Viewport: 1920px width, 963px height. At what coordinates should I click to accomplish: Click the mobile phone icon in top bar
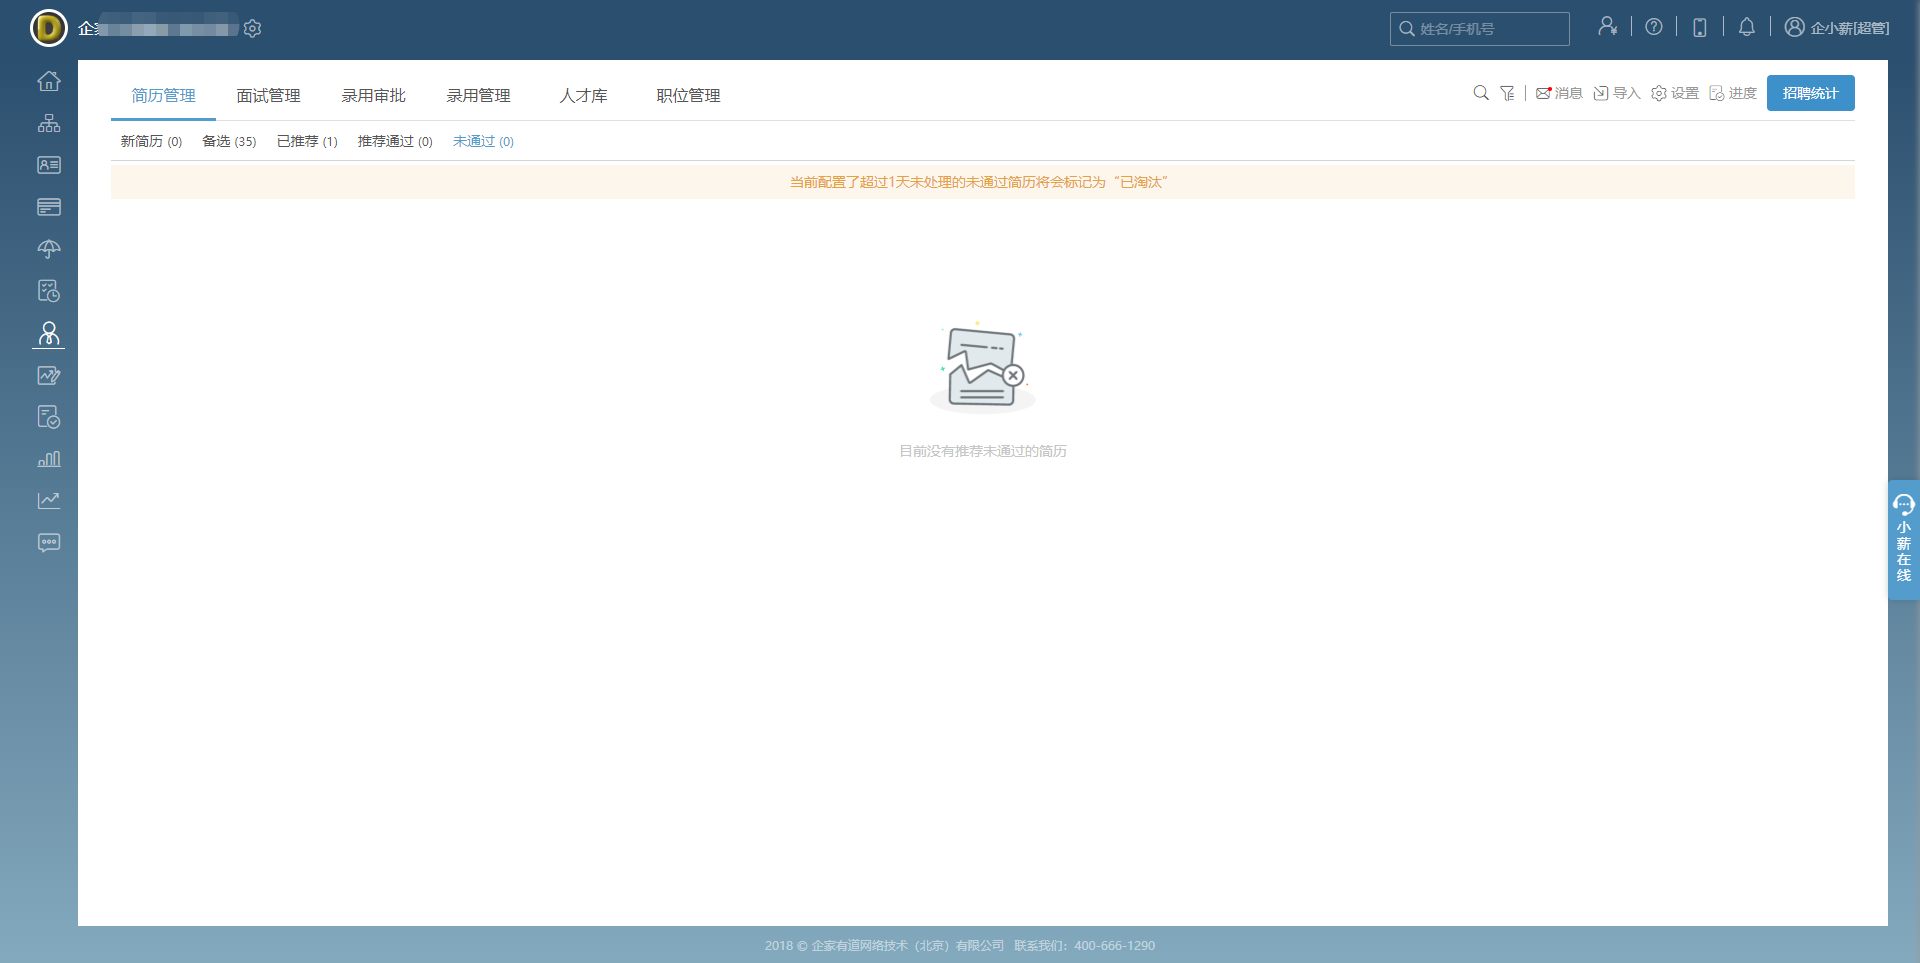(1700, 27)
